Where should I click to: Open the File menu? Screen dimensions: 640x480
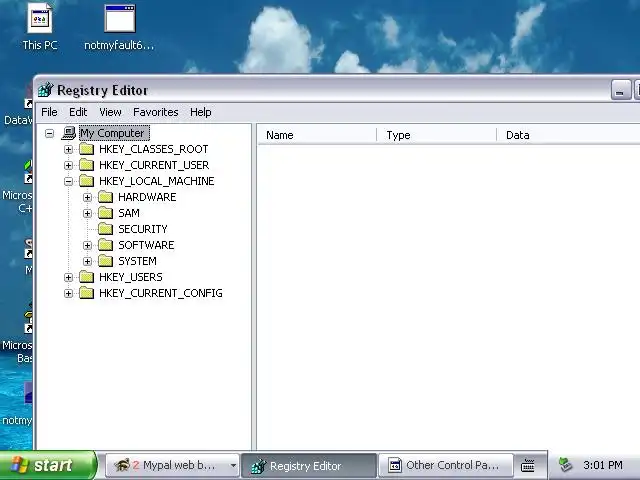[49, 112]
